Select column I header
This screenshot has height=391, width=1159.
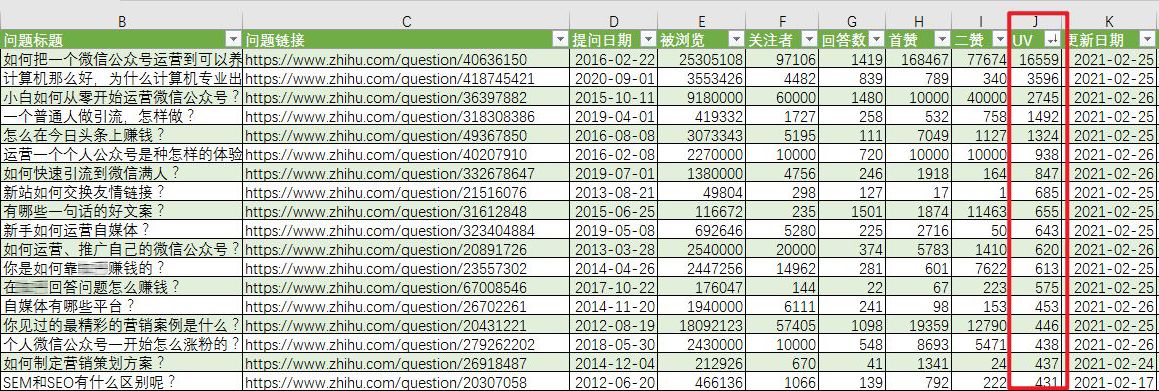(980, 22)
